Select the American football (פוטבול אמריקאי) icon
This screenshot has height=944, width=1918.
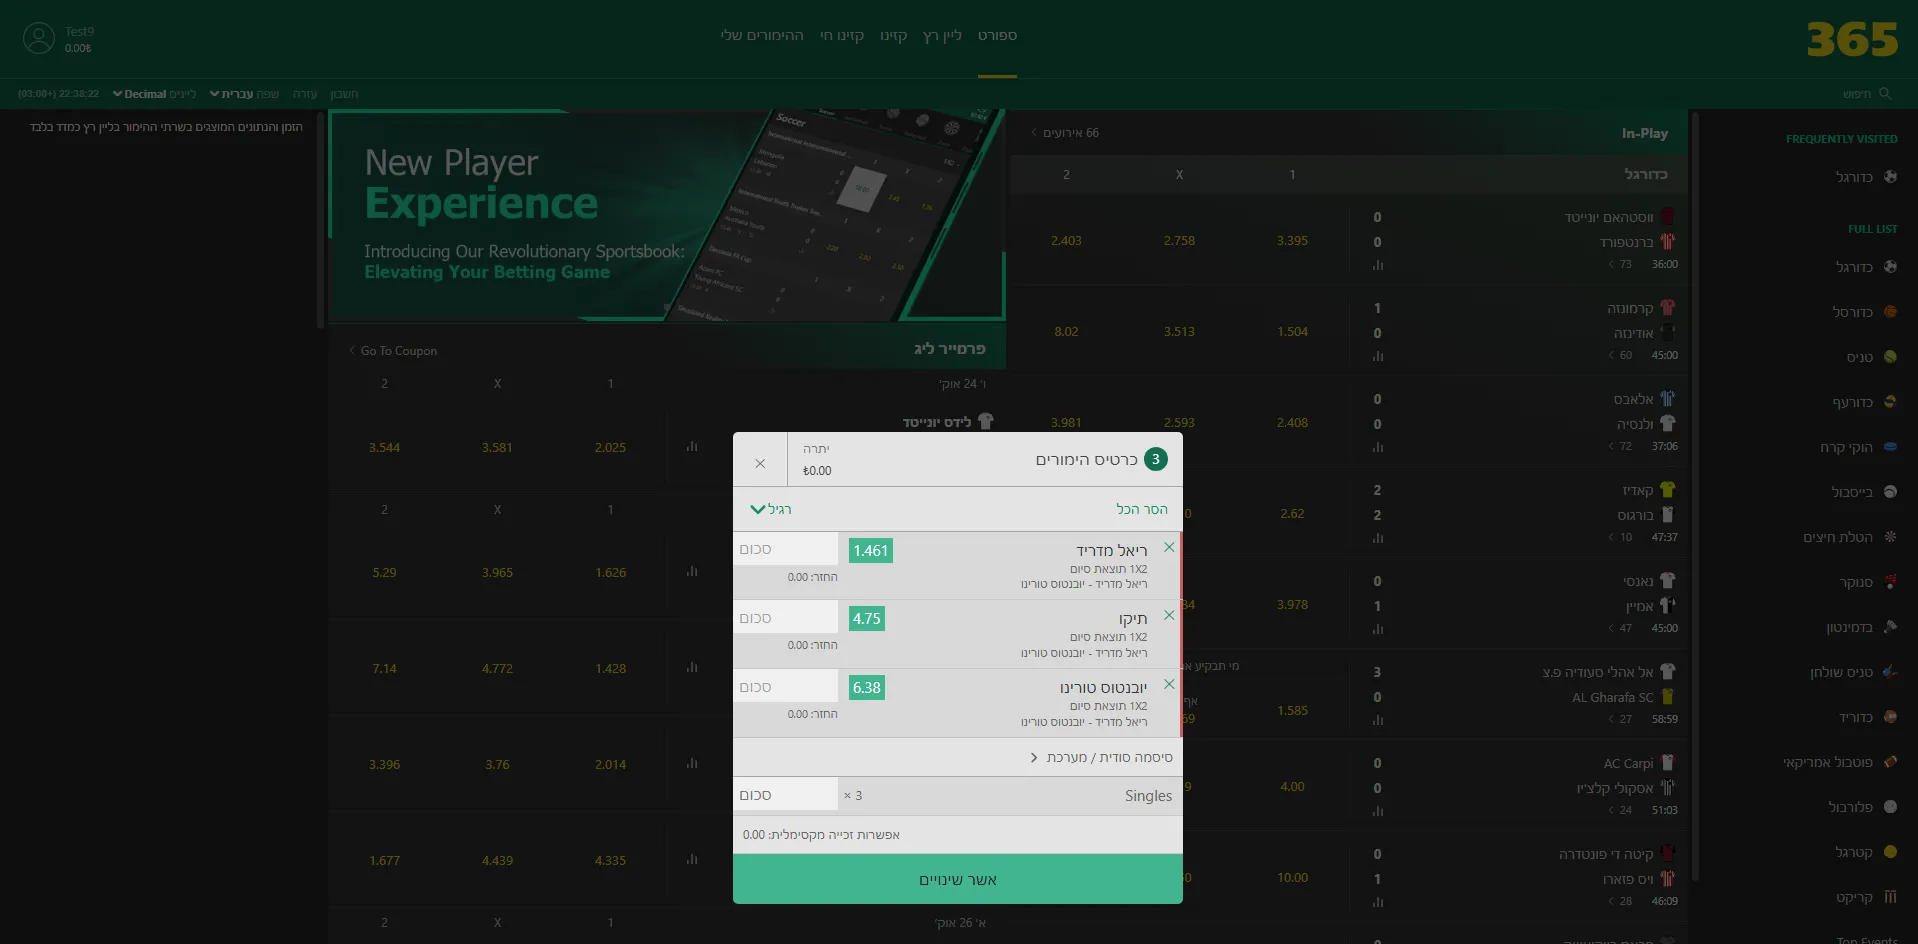point(1890,761)
